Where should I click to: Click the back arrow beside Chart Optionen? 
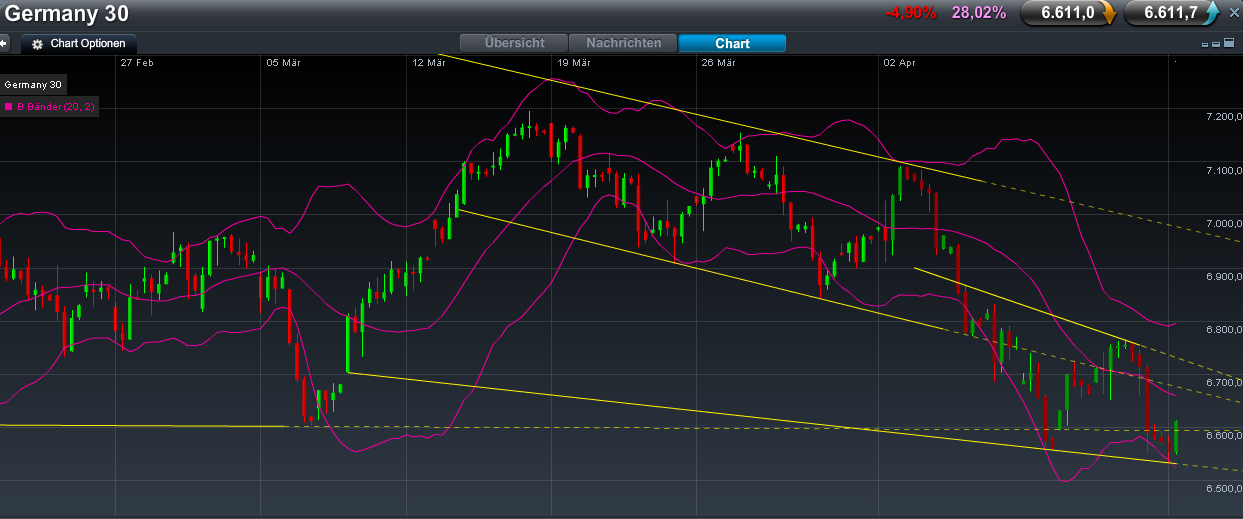[3, 44]
